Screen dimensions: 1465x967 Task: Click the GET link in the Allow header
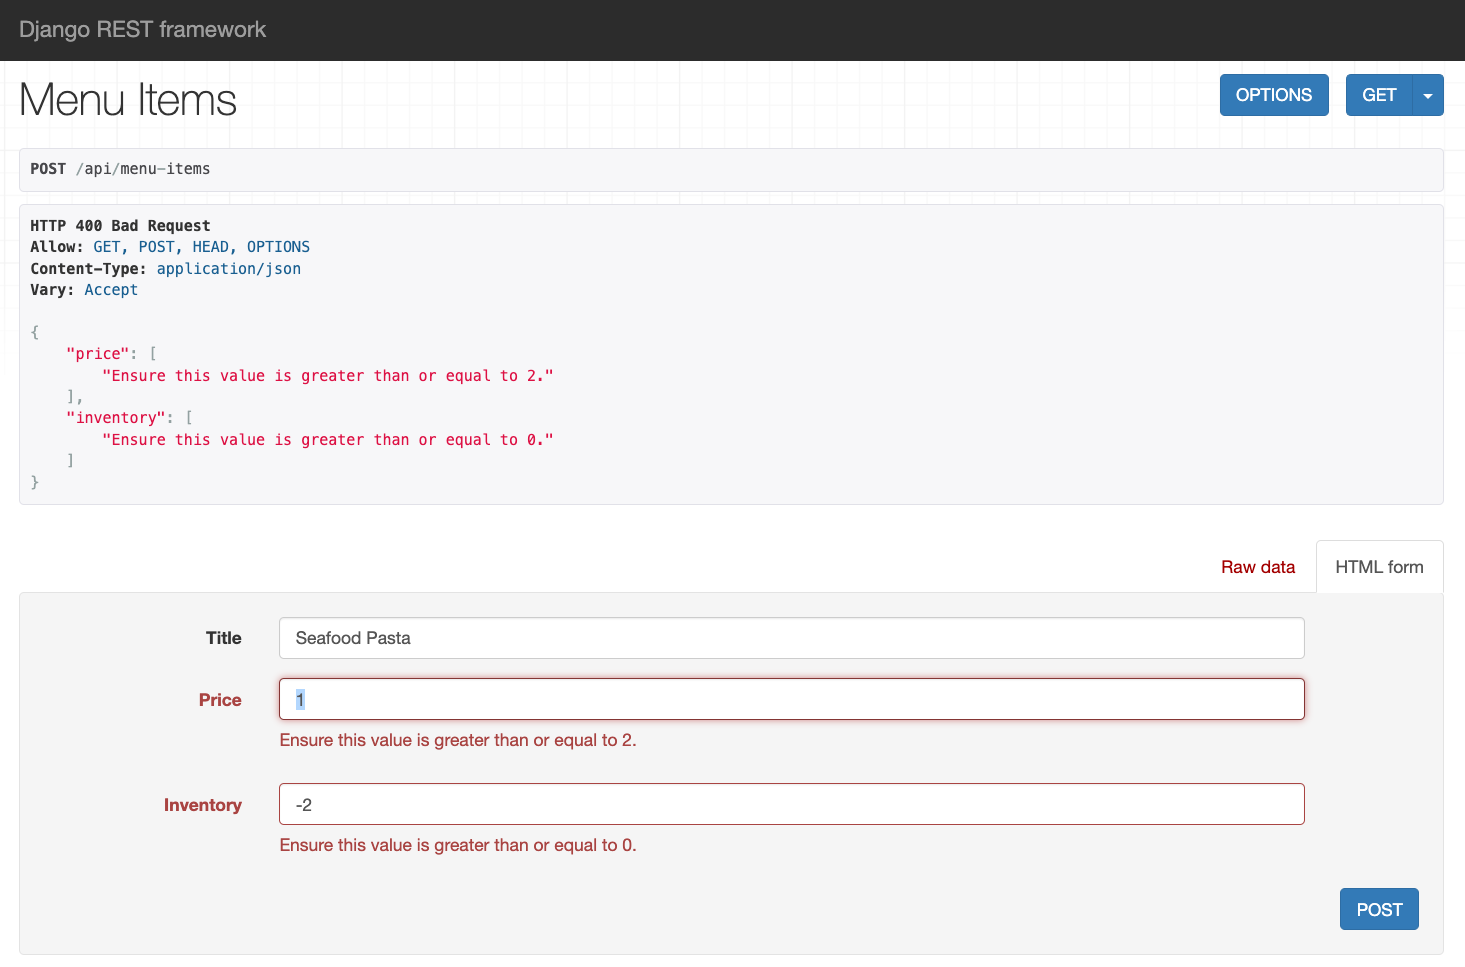106,246
